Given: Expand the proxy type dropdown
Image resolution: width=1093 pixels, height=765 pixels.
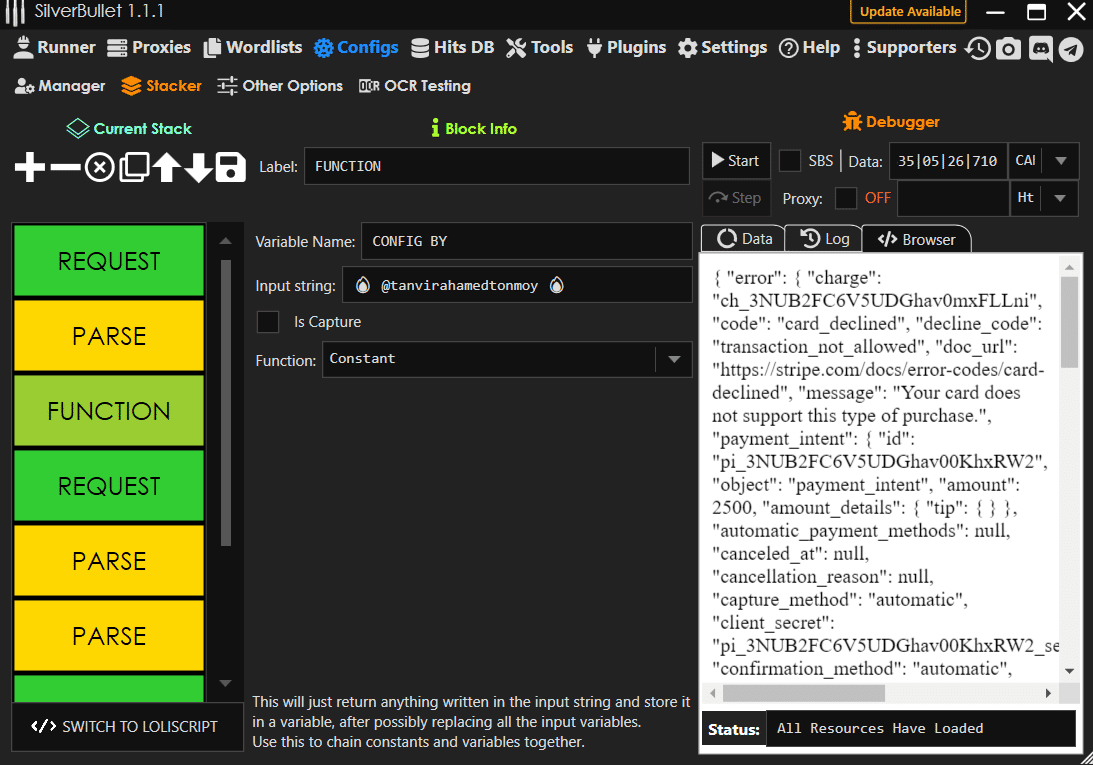Looking at the screenshot, I should tap(1061, 198).
